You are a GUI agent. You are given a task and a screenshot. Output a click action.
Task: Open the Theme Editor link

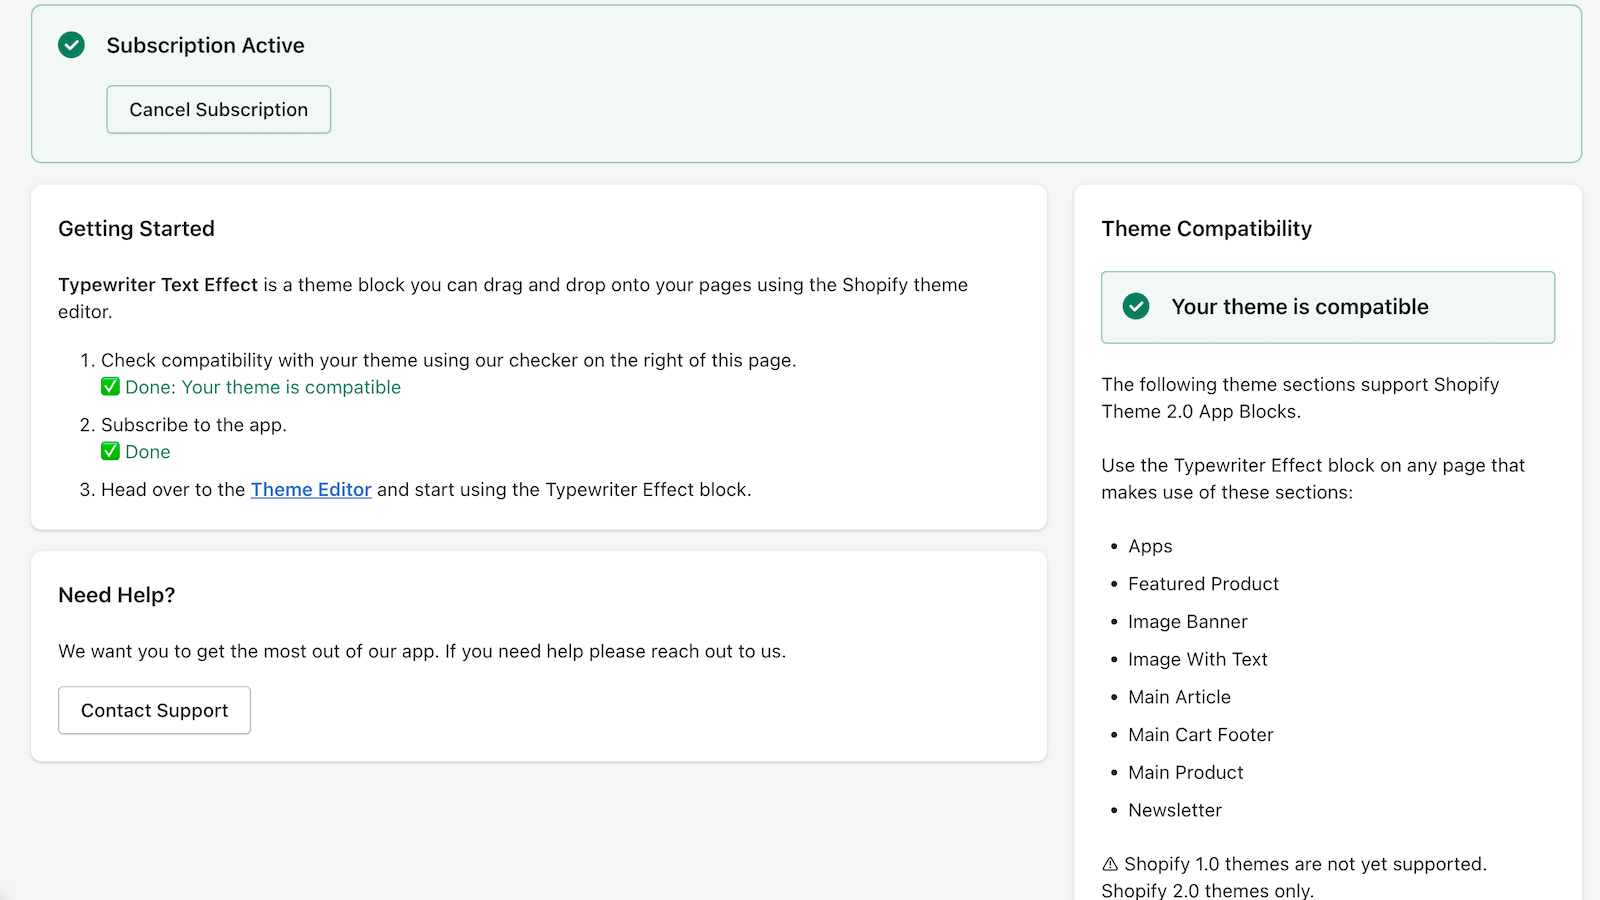click(x=311, y=490)
